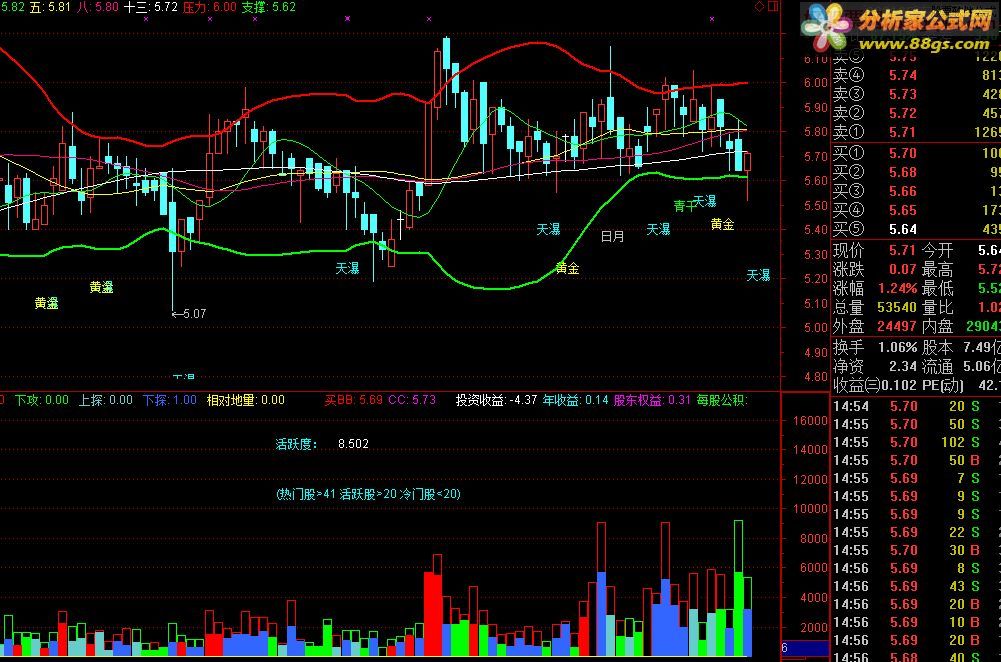Click the 活跃度 8.502 reading
Viewport: 1001px width, 662px height.
point(322,444)
